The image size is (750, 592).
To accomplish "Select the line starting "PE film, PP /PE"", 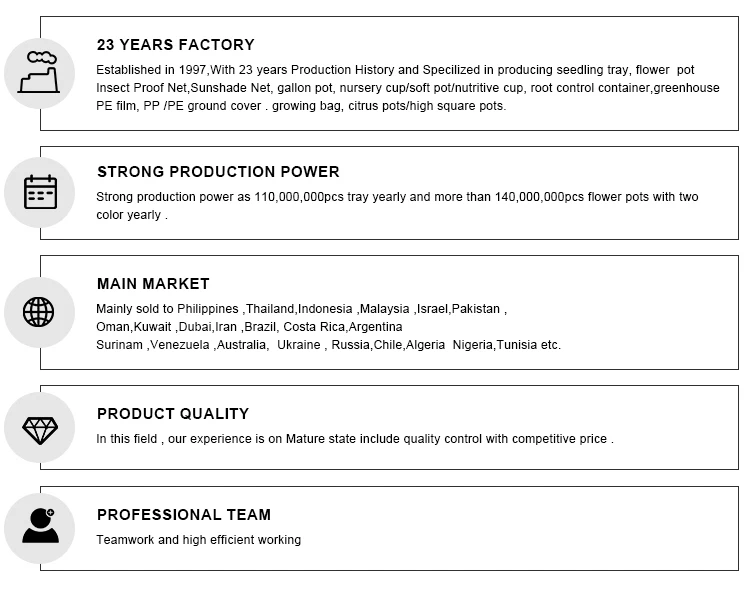I will coord(301,106).
